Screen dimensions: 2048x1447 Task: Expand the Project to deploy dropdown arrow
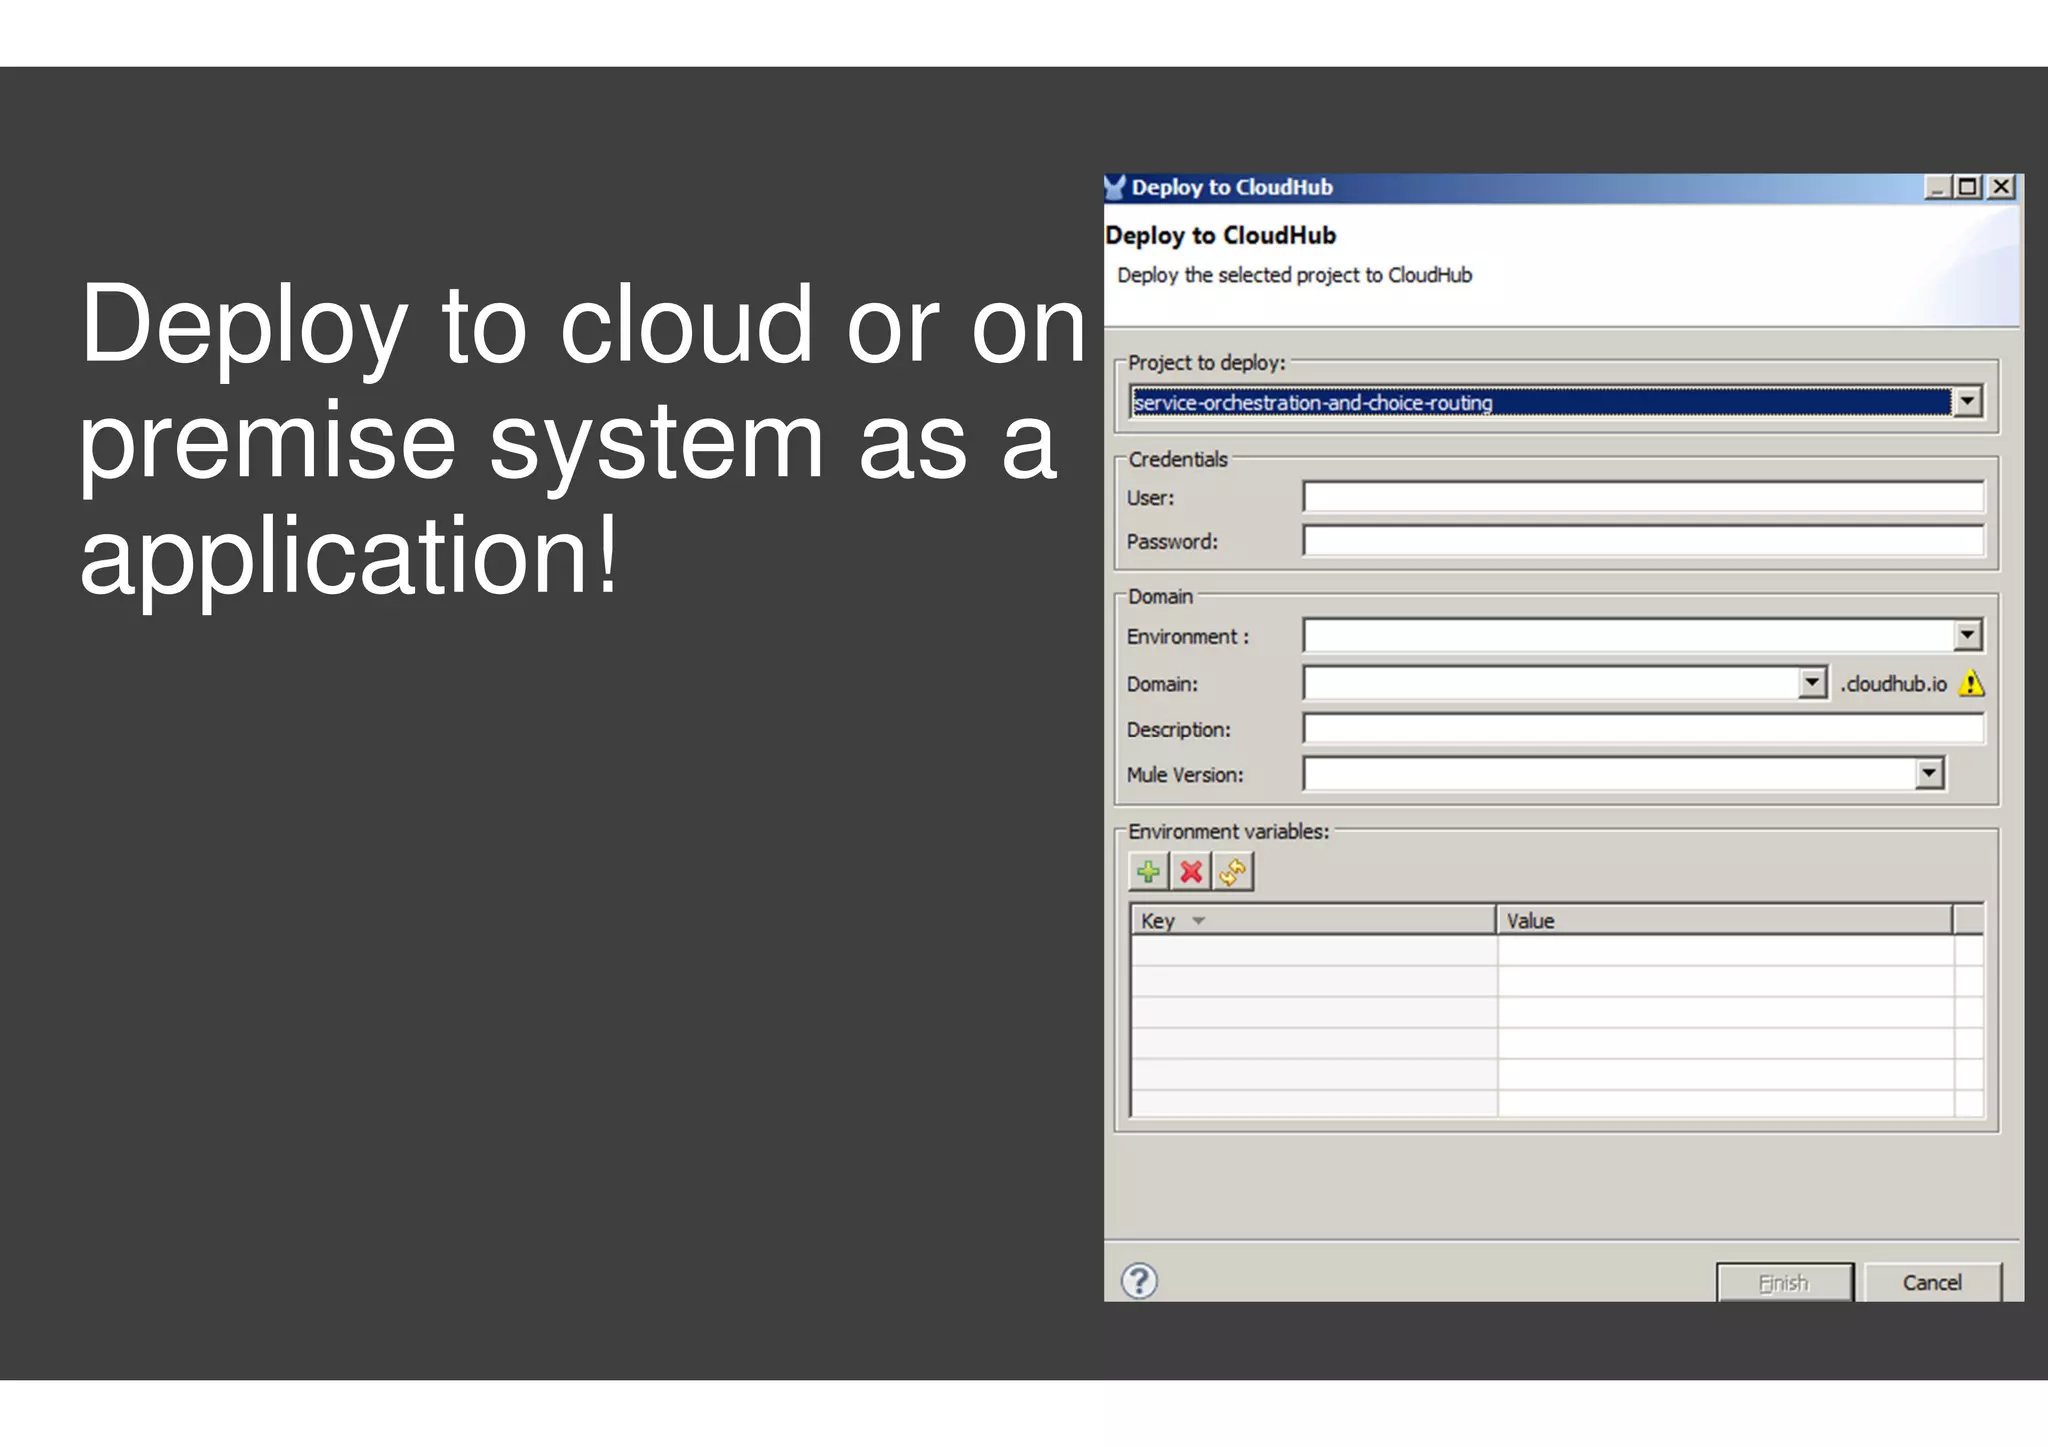(1967, 402)
